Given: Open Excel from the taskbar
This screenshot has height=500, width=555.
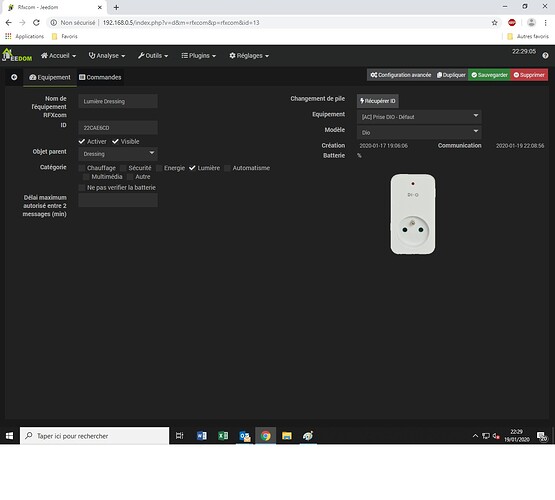Looking at the screenshot, I should pyautogui.click(x=223, y=436).
